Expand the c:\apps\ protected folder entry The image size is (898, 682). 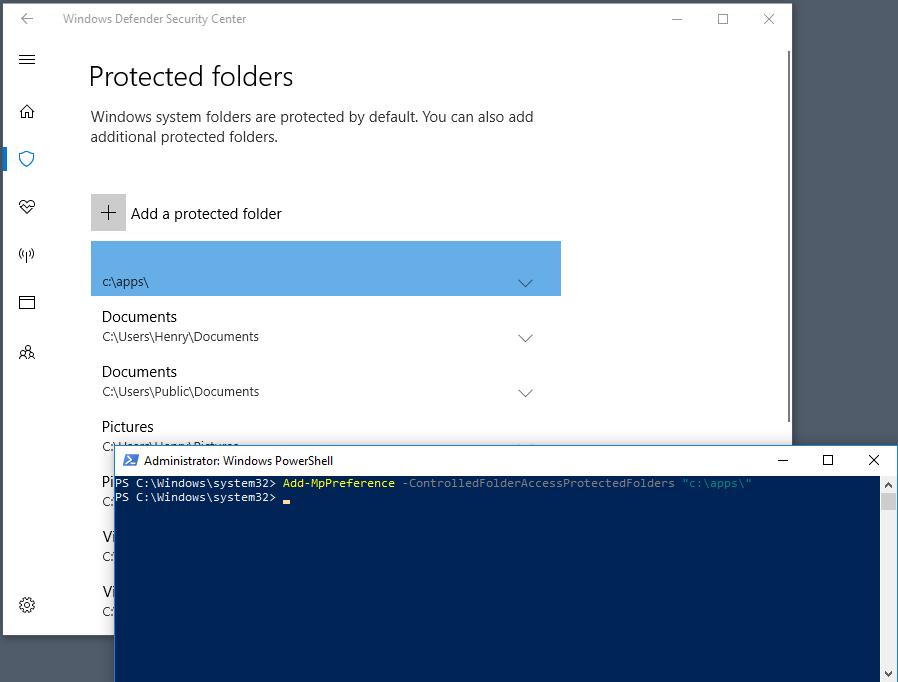point(525,283)
